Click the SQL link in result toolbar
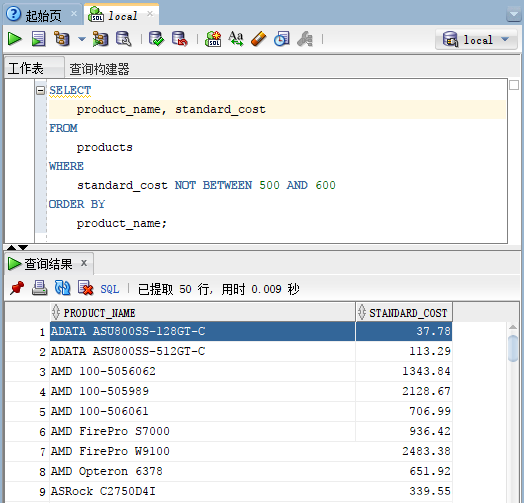Screen dimensions: 524x503 110,289
